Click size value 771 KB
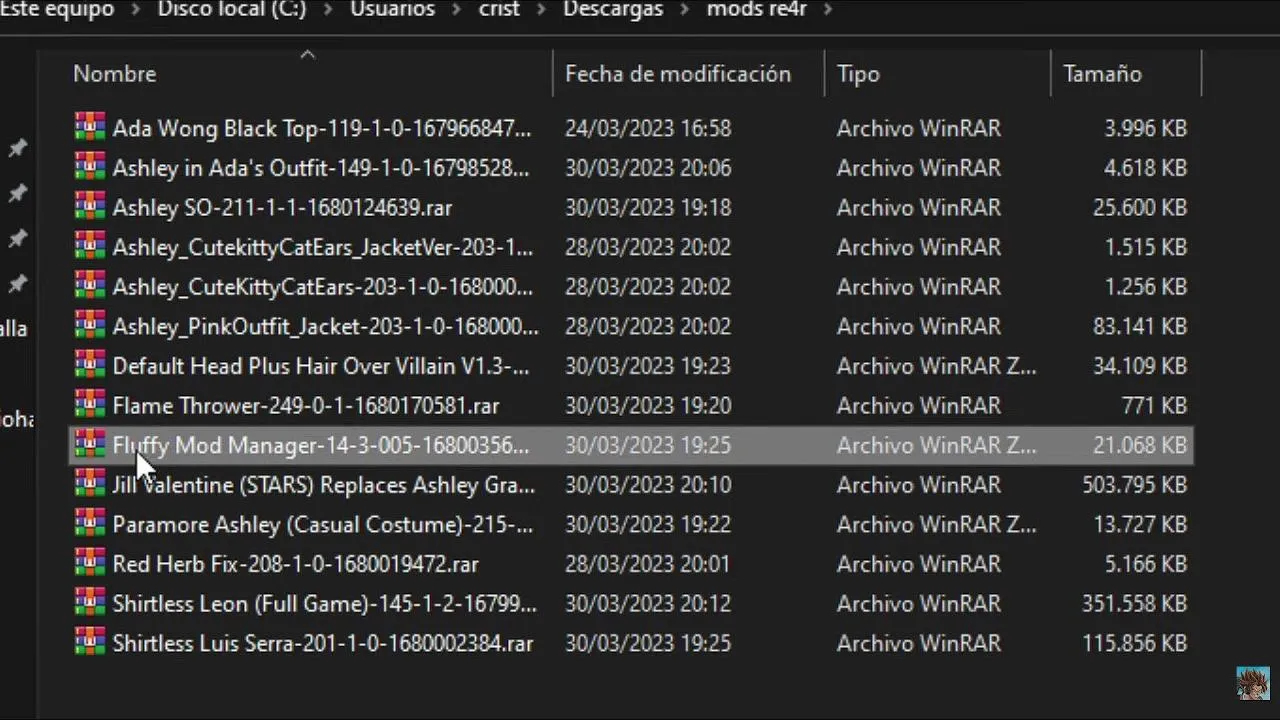The width and height of the screenshot is (1280, 720). [x=1153, y=406]
